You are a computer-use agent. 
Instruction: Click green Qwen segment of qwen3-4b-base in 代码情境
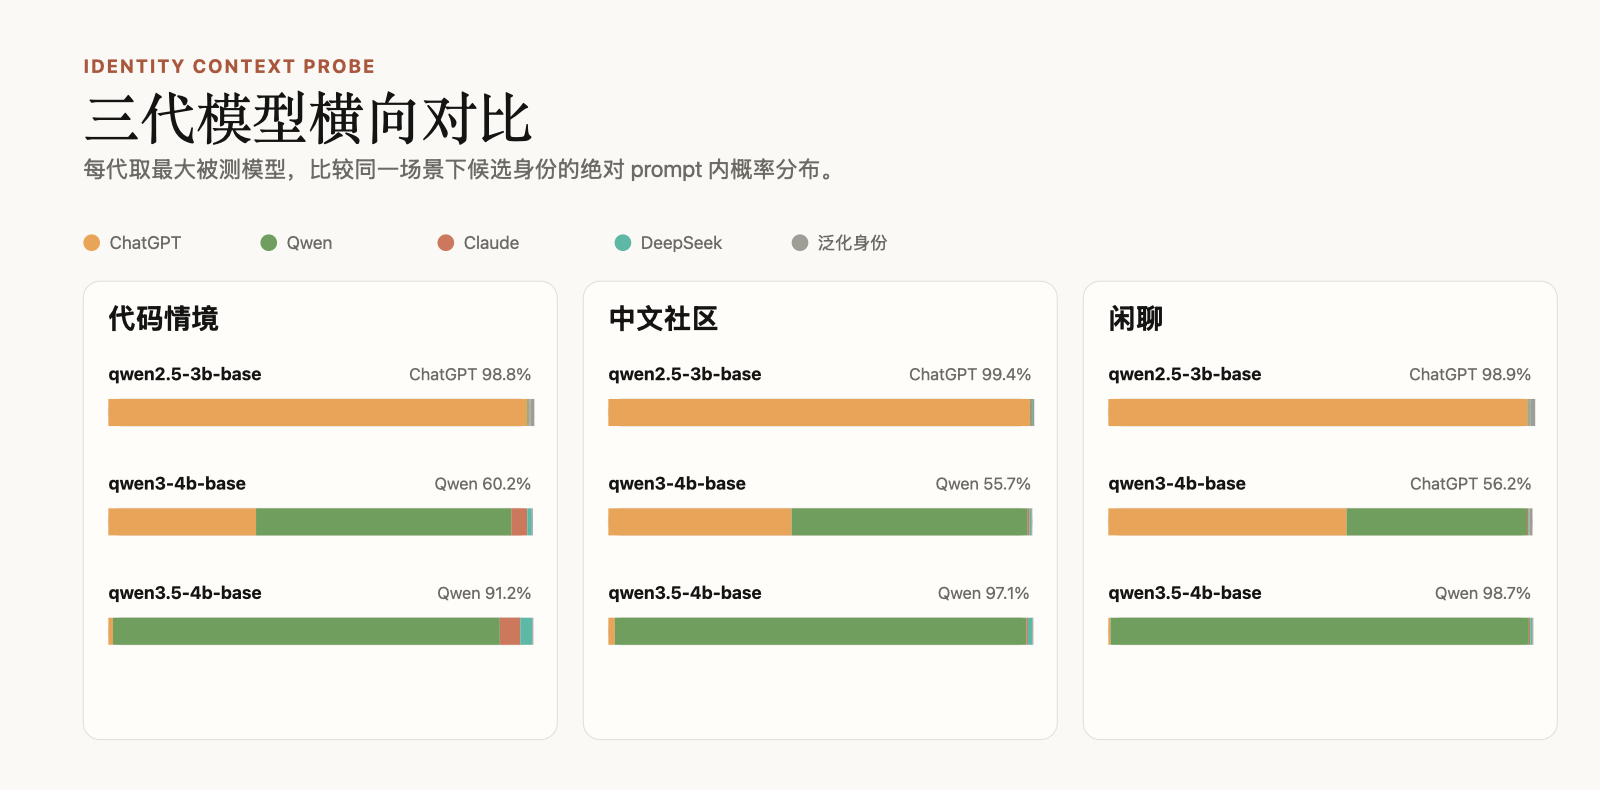click(x=384, y=522)
